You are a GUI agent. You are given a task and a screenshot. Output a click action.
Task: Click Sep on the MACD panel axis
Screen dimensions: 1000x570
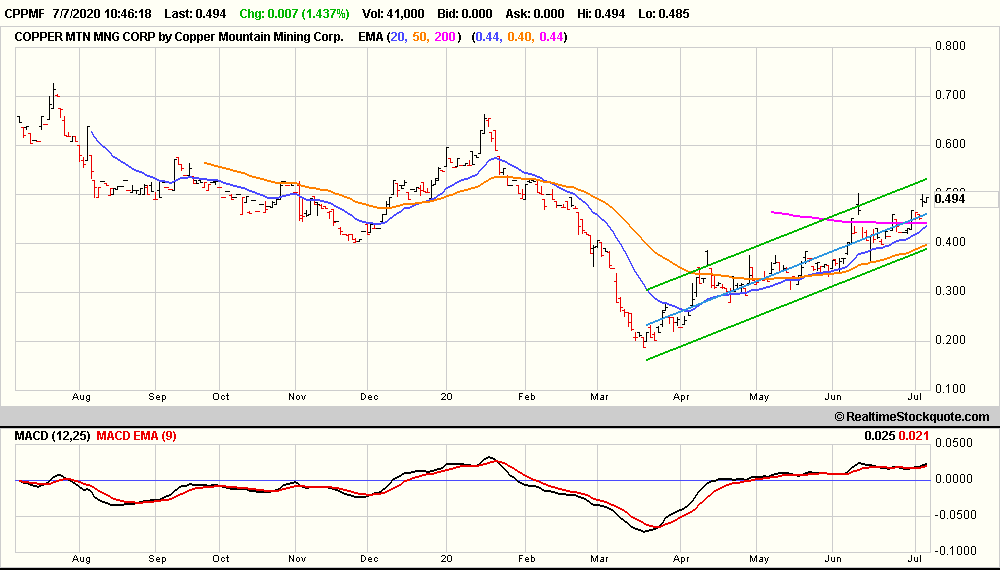tap(158, 559)
